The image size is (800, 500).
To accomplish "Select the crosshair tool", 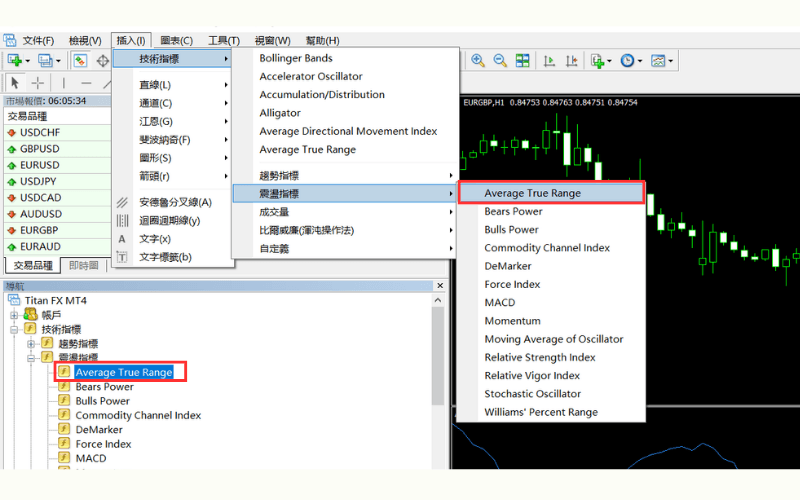I will click(x=38, y=83).
